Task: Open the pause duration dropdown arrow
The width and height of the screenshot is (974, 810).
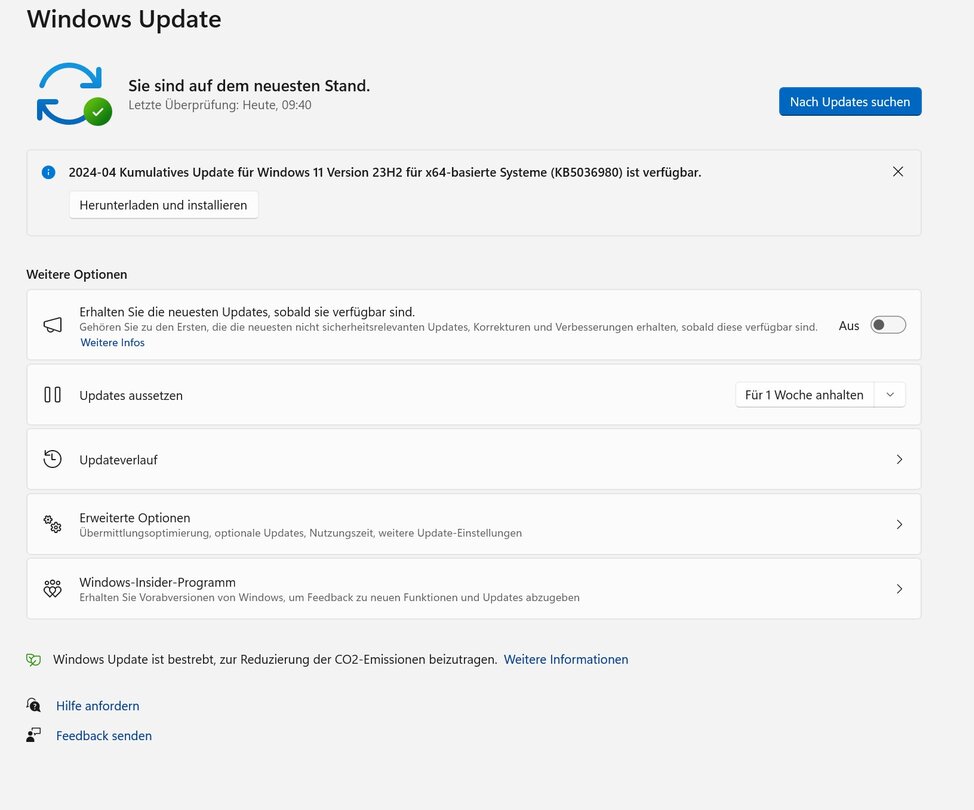Action: pyautogui.click(x=889, y=395)
